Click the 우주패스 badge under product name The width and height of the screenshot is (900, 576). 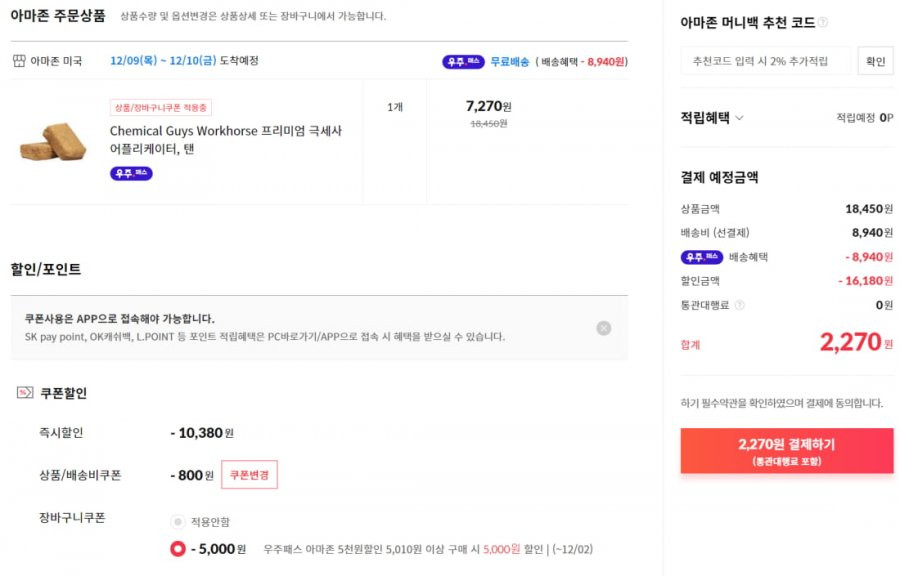tap(131, 173)
